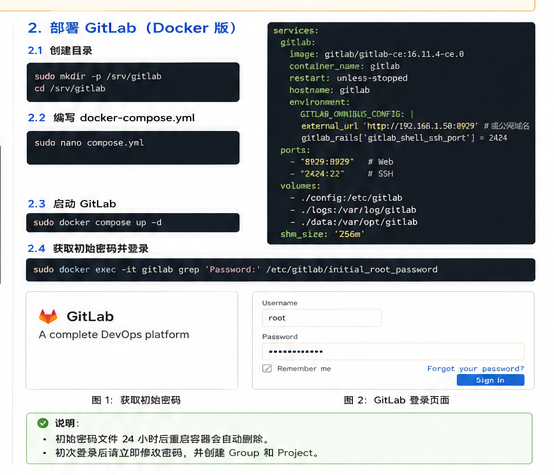Viewport: 554px width, 475px height.
Task: Click the GitLab title text beside logo
Action: click(90, 316)
